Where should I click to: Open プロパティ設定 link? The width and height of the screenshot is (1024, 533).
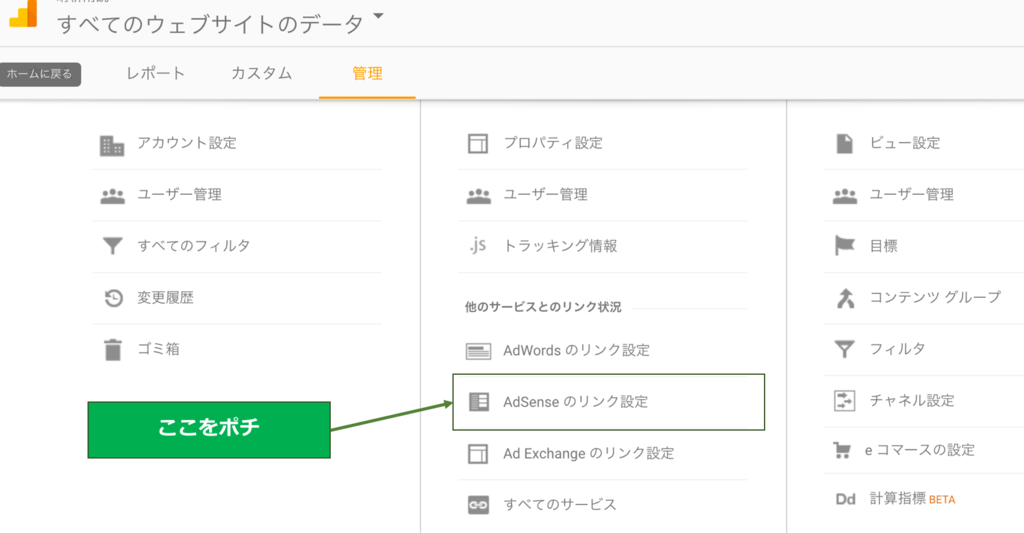pos(552,143)
